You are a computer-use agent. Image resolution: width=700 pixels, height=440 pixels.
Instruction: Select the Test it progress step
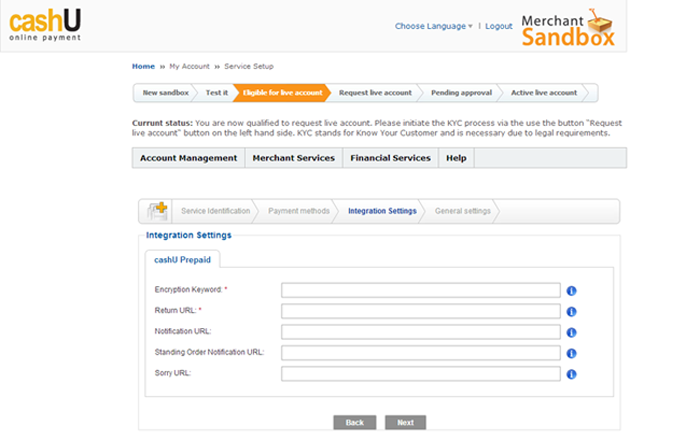(217, 93)
